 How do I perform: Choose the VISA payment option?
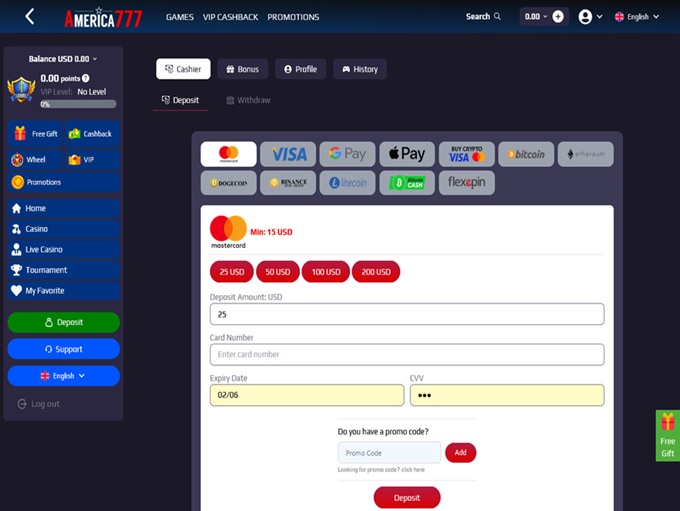coord(288,154)
